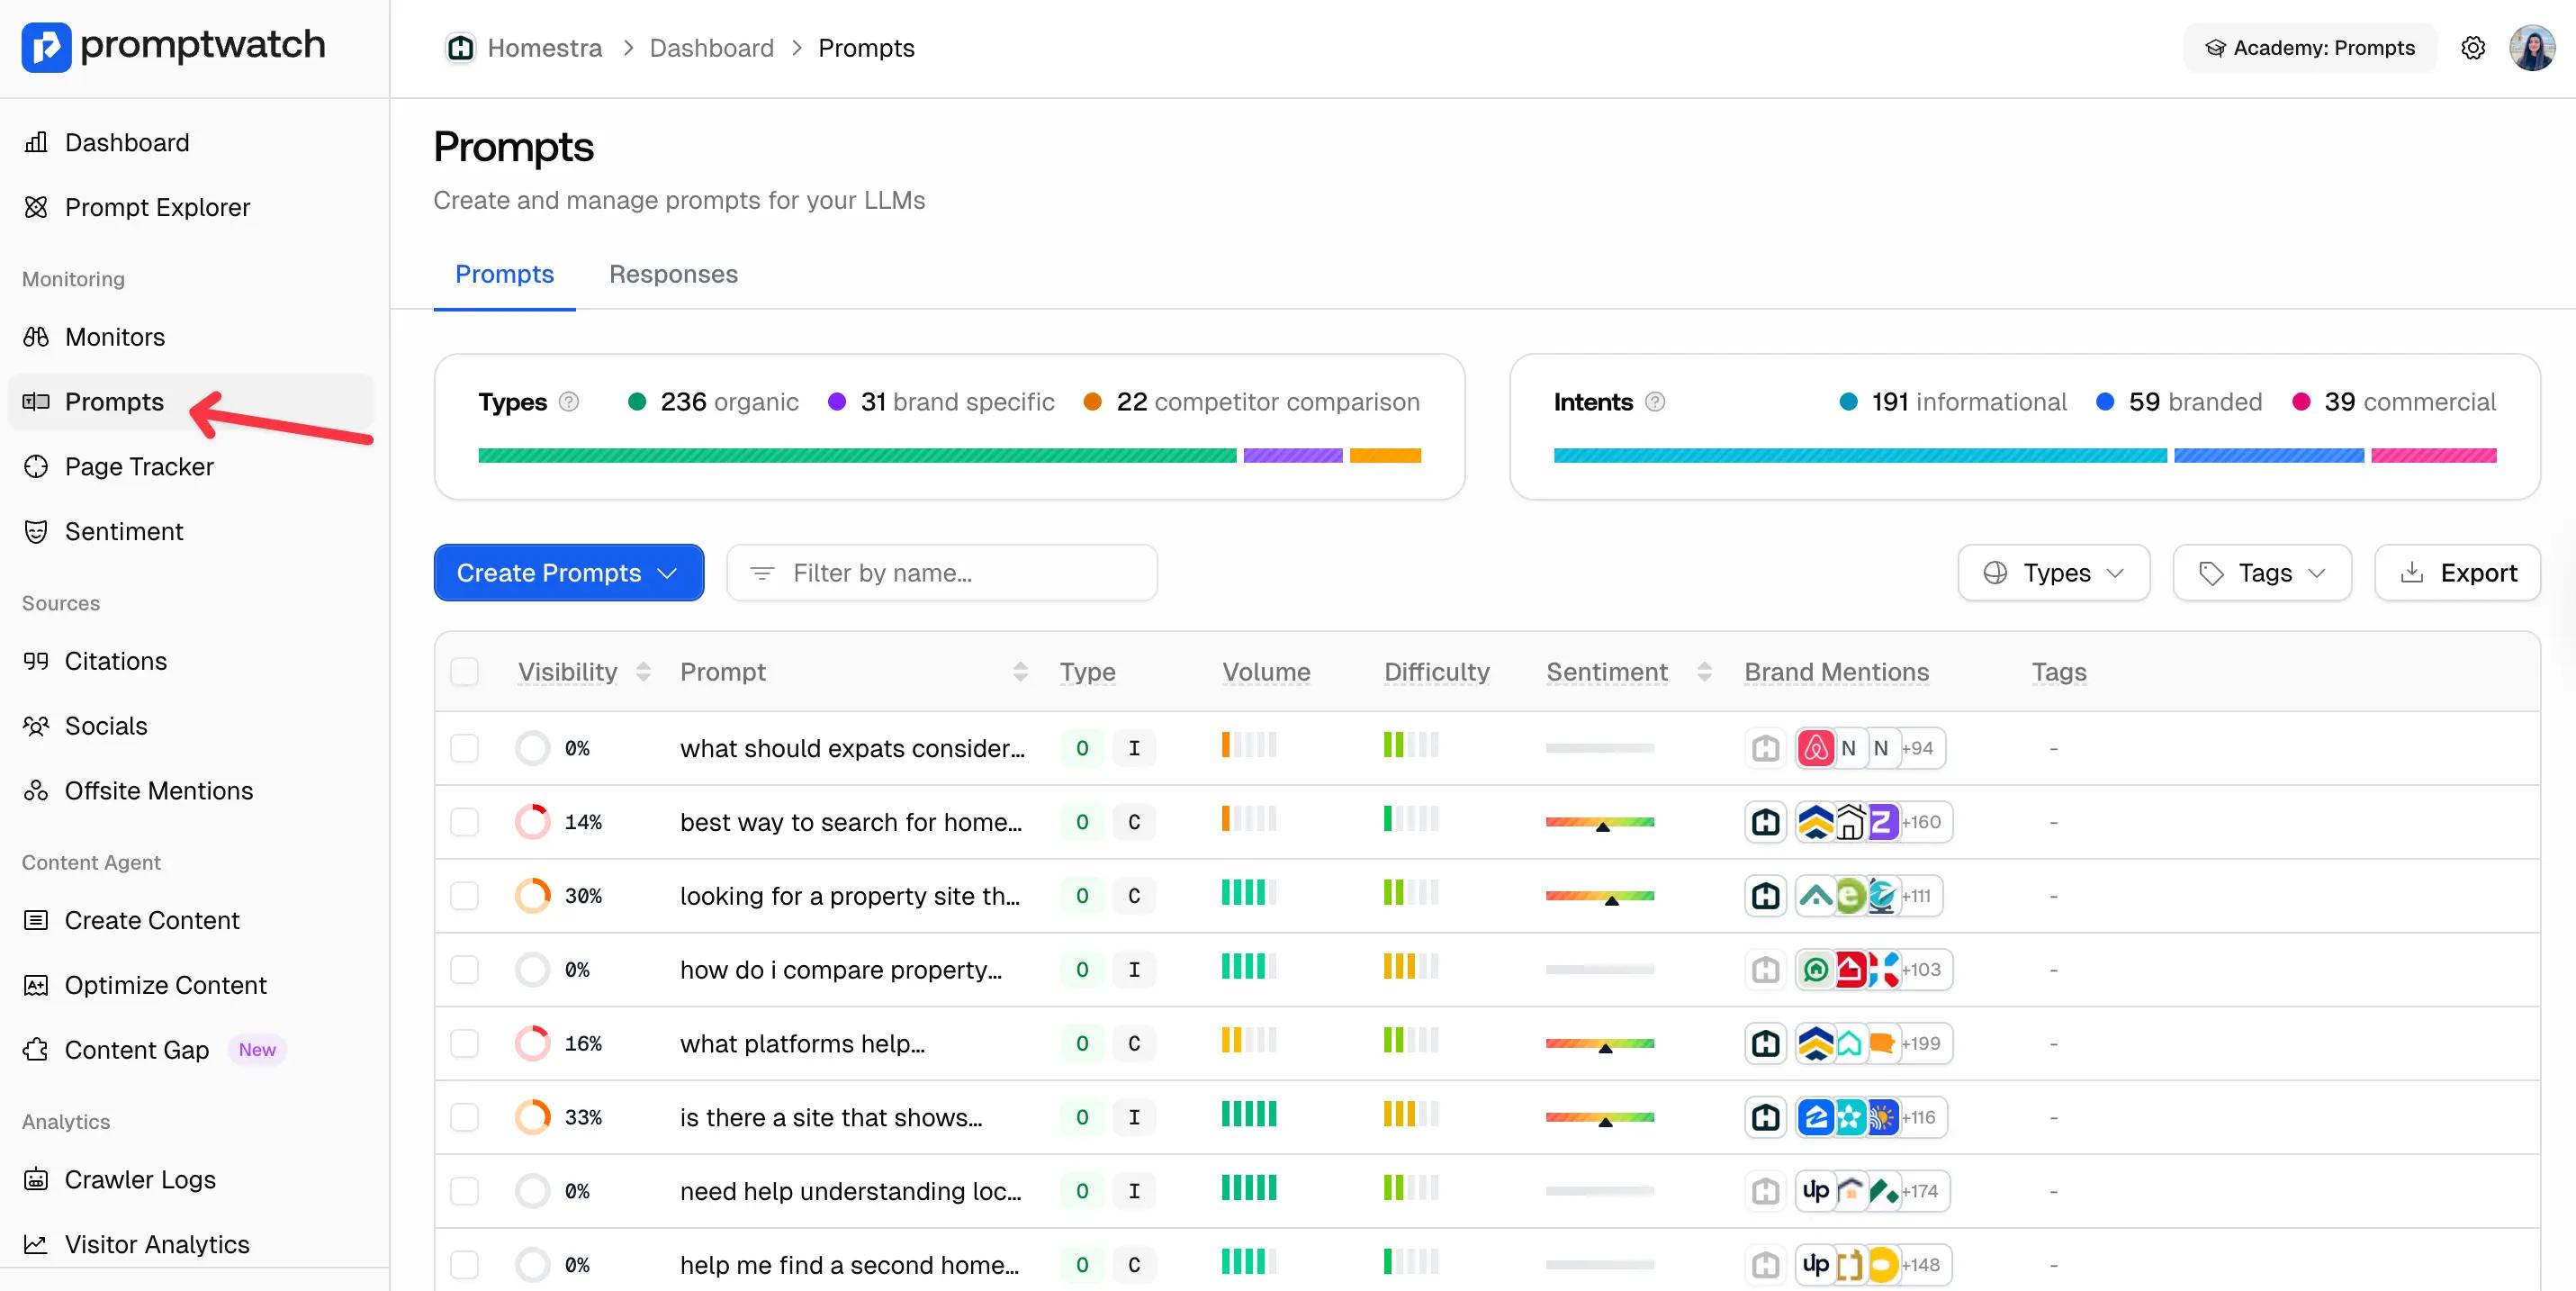Viewport: 2576px width, 1291px height.
Task: Open Prompt Explorer in sidebar
Action: tap(157, 207)
